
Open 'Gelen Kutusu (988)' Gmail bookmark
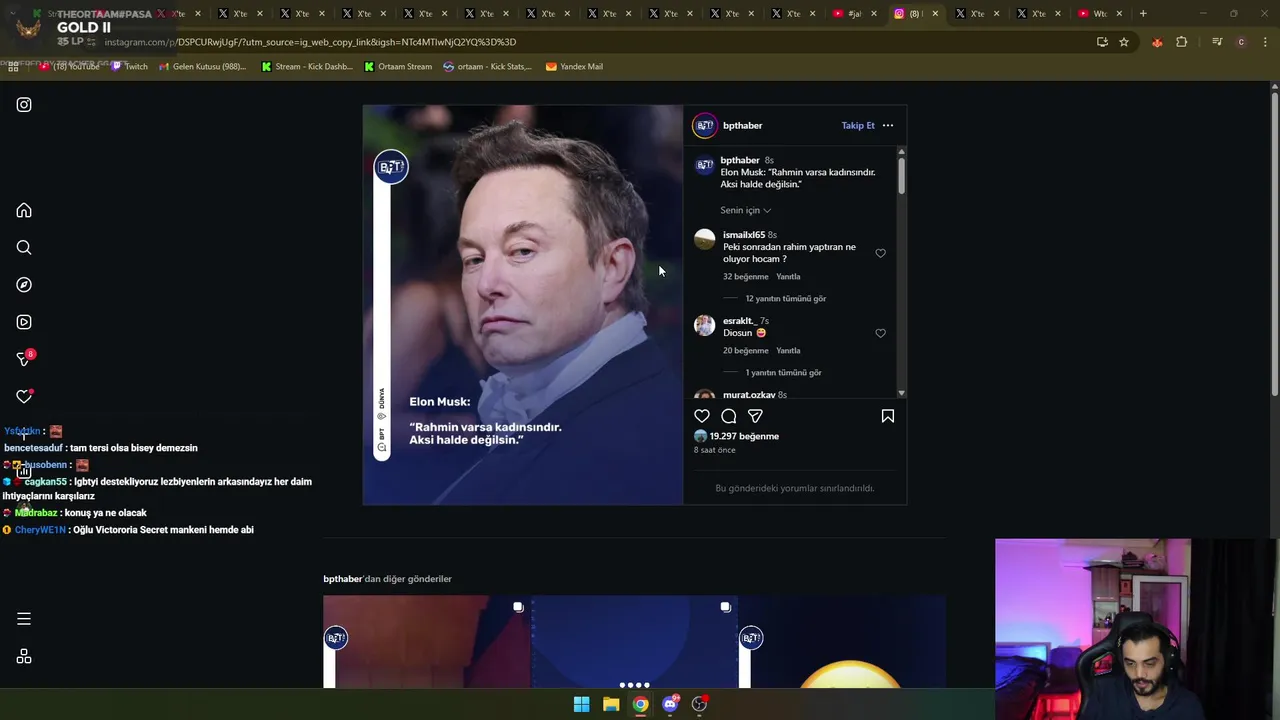point(203,67)
